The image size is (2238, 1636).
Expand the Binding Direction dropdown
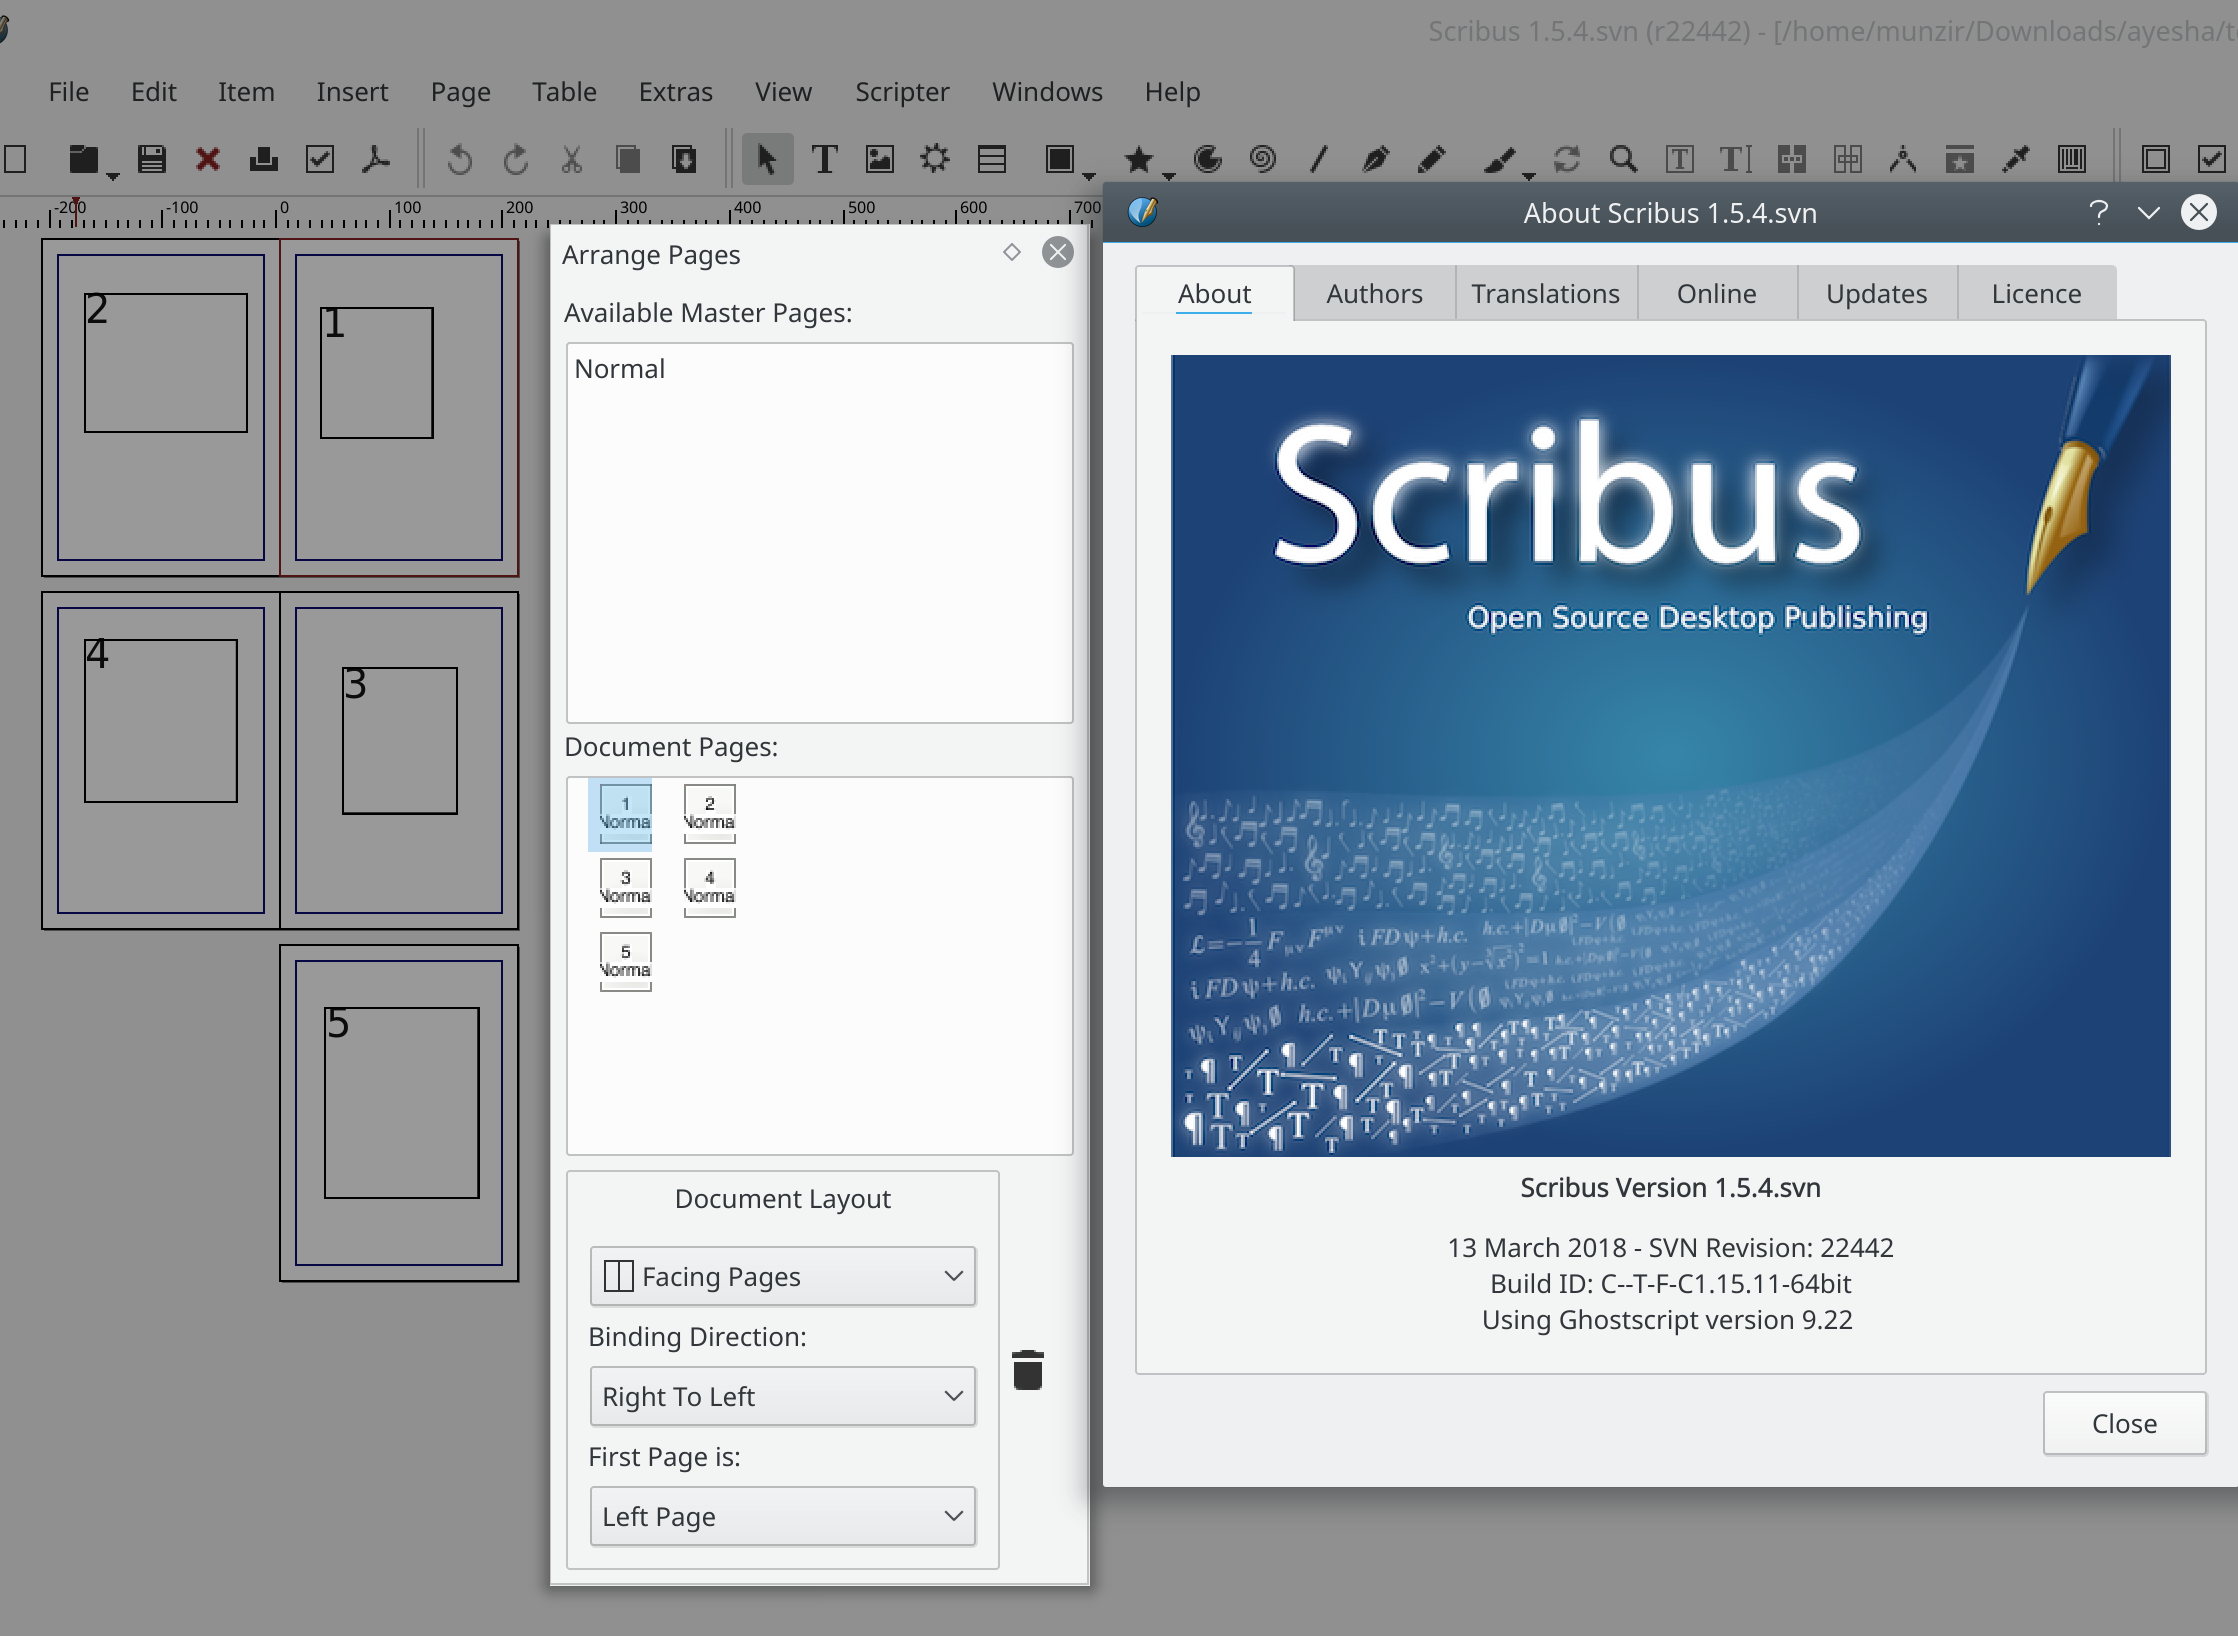(x=782, y=1396)
